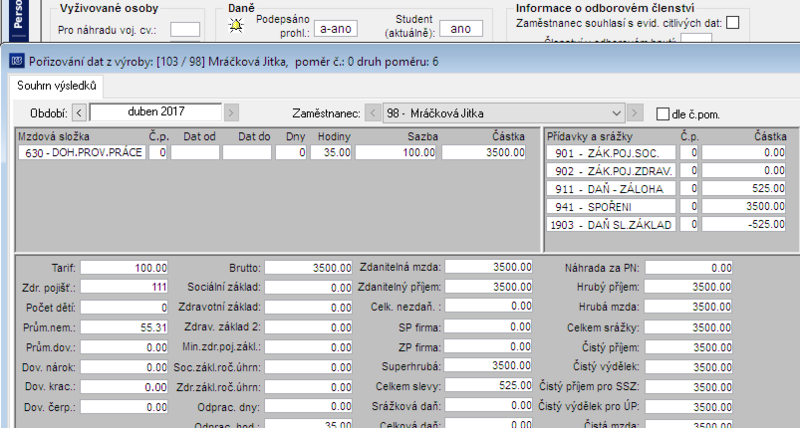Click the Zdr. pojišť. field 111
800x428 pixels.
pyautogui.click(x=124, y=287)
